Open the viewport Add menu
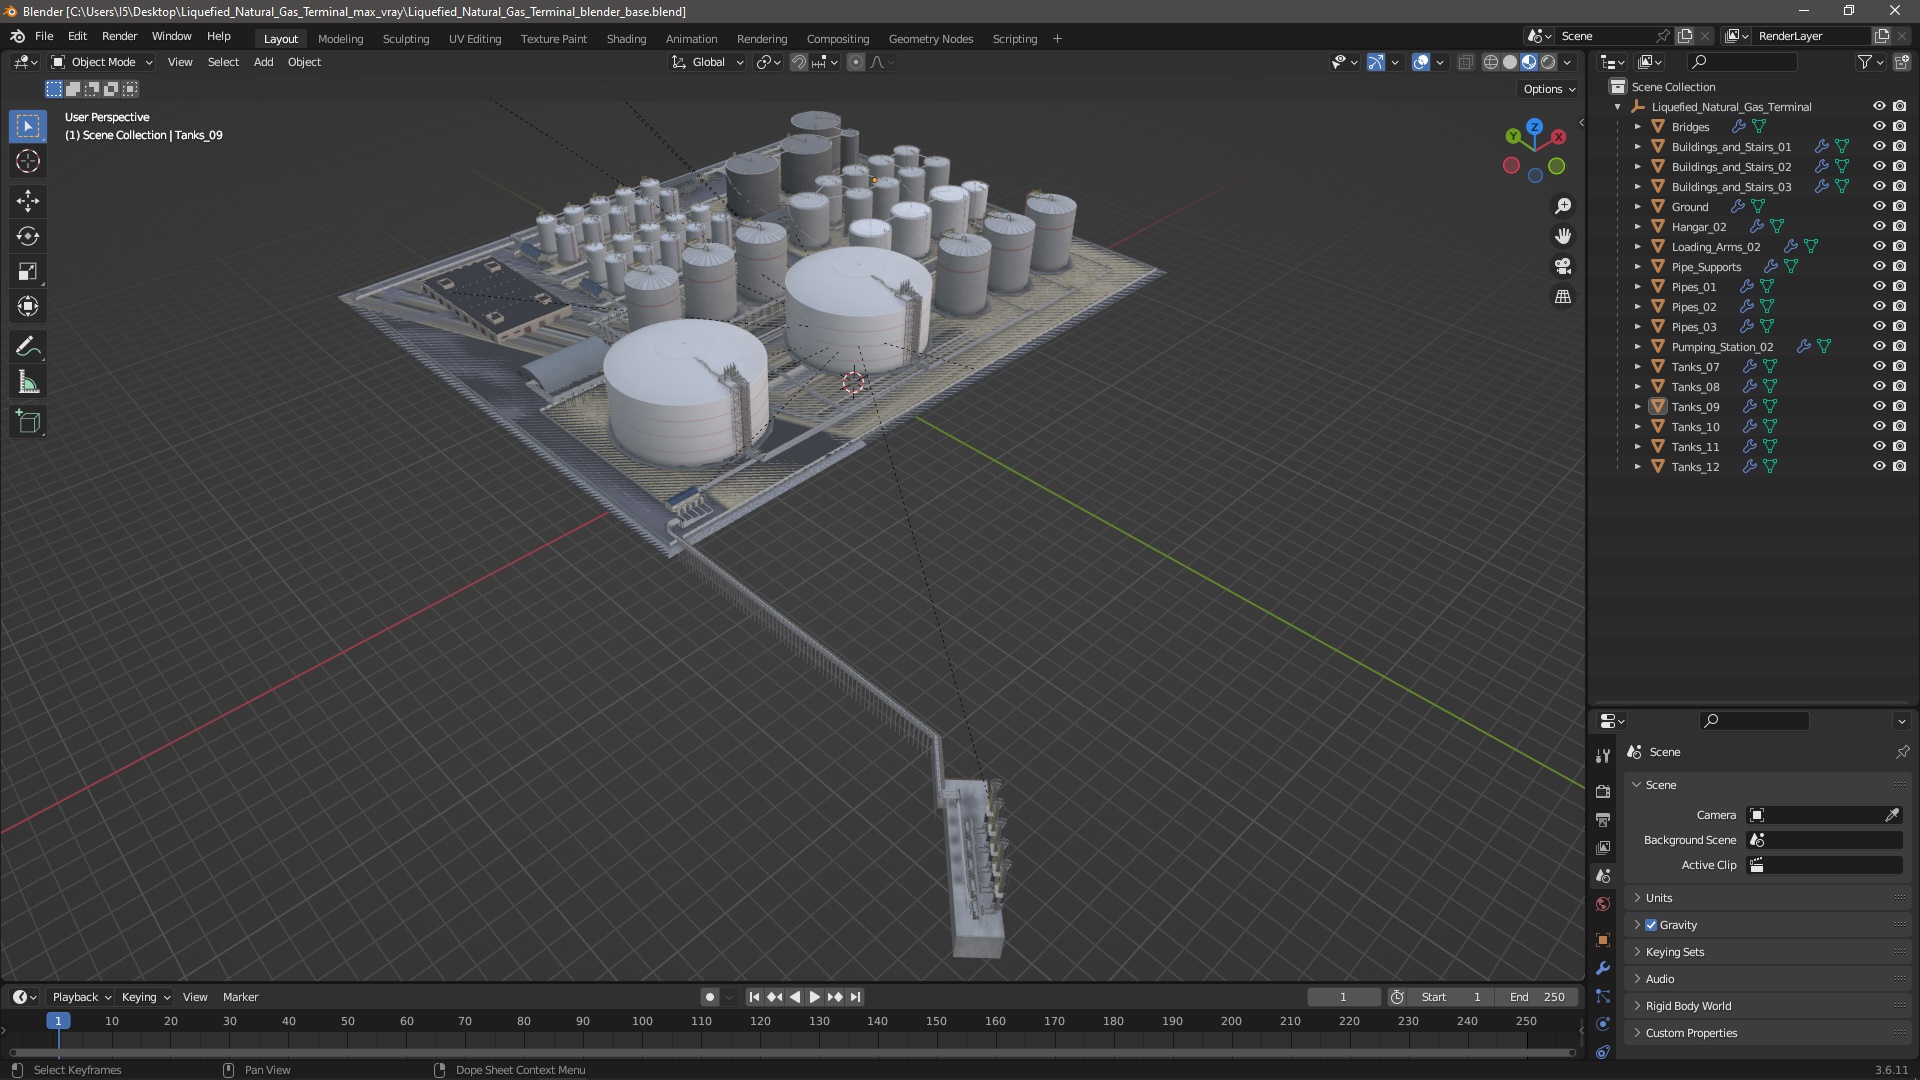 point(263,62)
